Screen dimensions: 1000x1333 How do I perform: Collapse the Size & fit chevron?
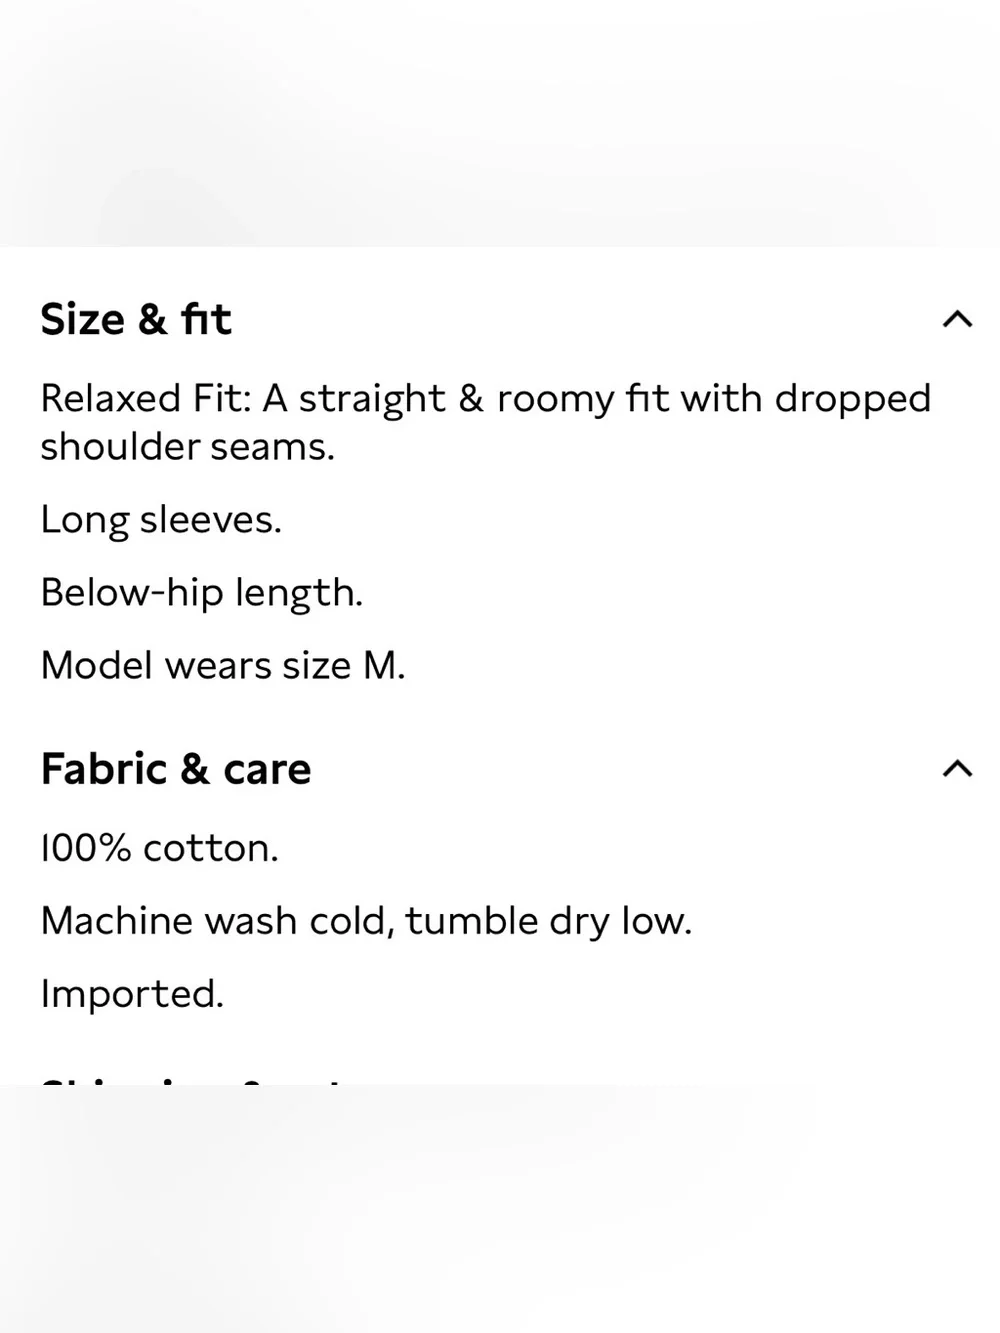point(957,320)
